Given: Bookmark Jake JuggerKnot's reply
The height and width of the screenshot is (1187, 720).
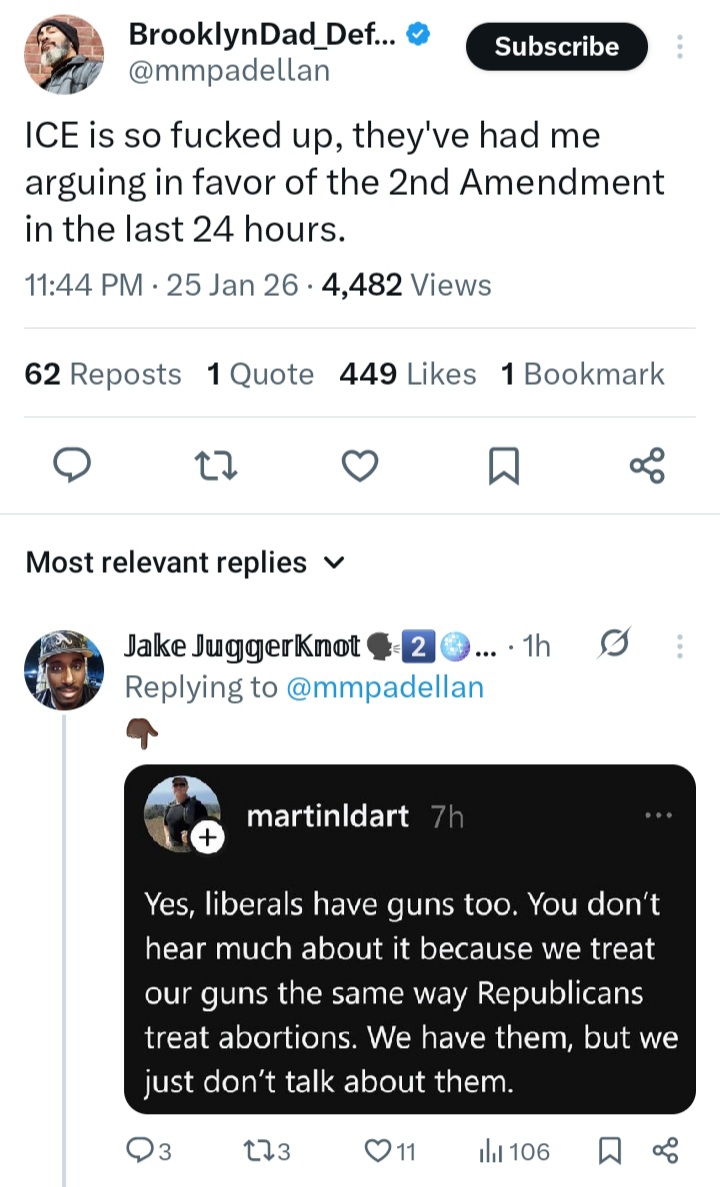Looking at the screenshot, I should 608,1151.
